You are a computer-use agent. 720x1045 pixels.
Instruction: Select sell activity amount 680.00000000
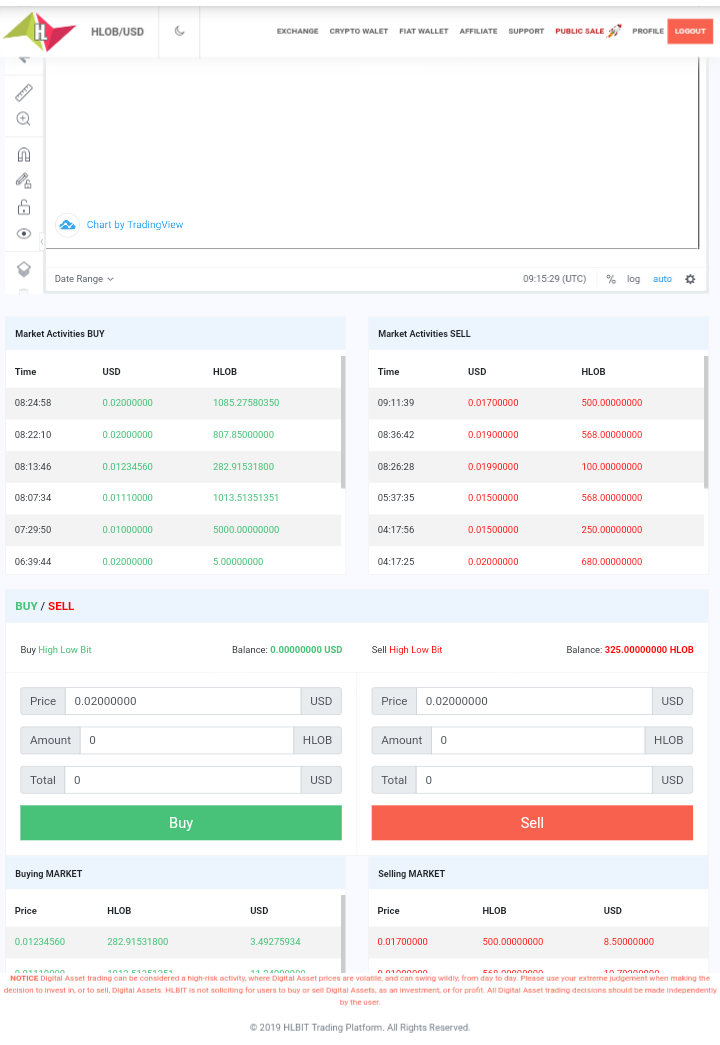(612, 562)
